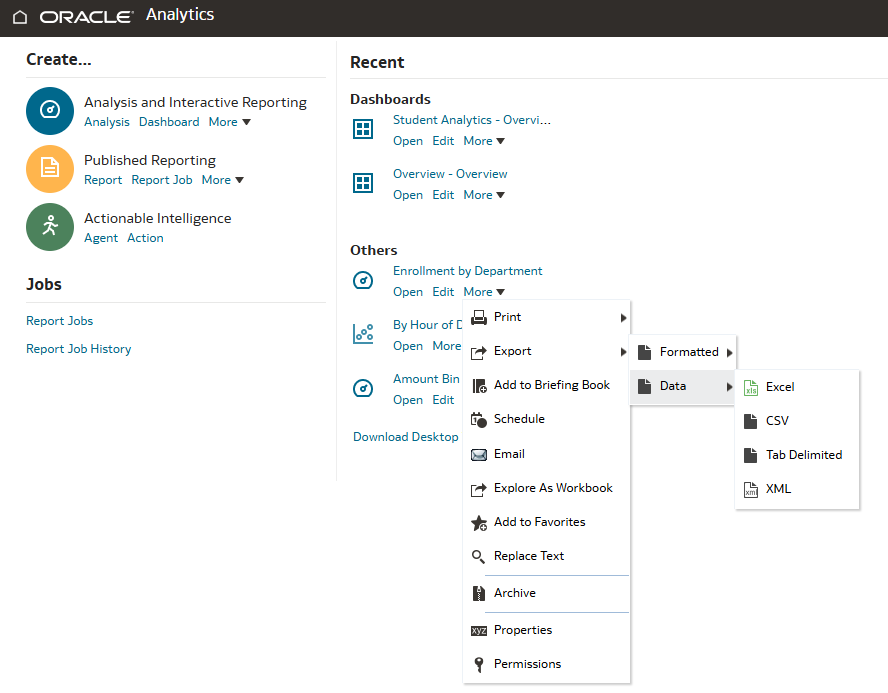Choose Export in the context menu

547,352
